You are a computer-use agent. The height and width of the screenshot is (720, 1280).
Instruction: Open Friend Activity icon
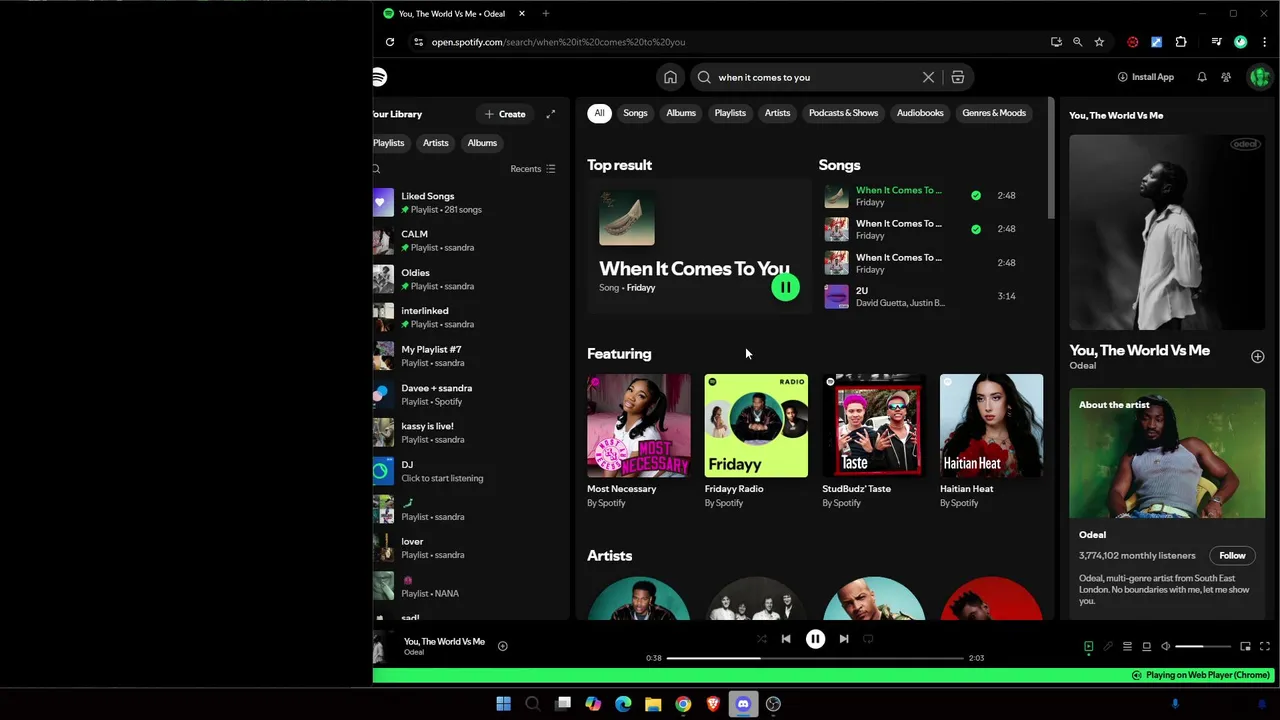tap(1226, 77)
